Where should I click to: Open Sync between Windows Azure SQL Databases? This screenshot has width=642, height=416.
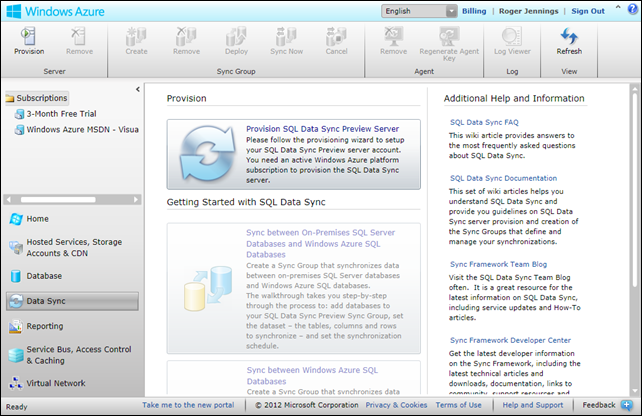pyautogui.click(x=312, y=375)
